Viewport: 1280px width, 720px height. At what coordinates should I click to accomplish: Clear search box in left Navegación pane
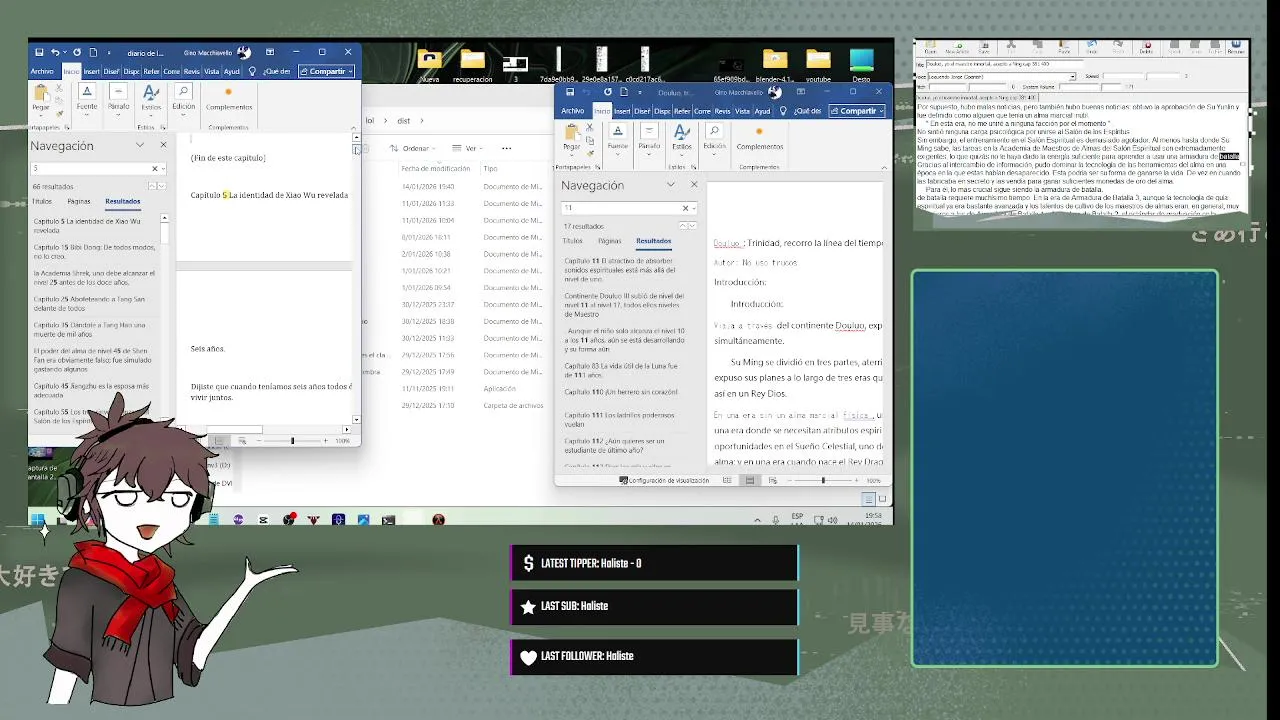[154, 168]
